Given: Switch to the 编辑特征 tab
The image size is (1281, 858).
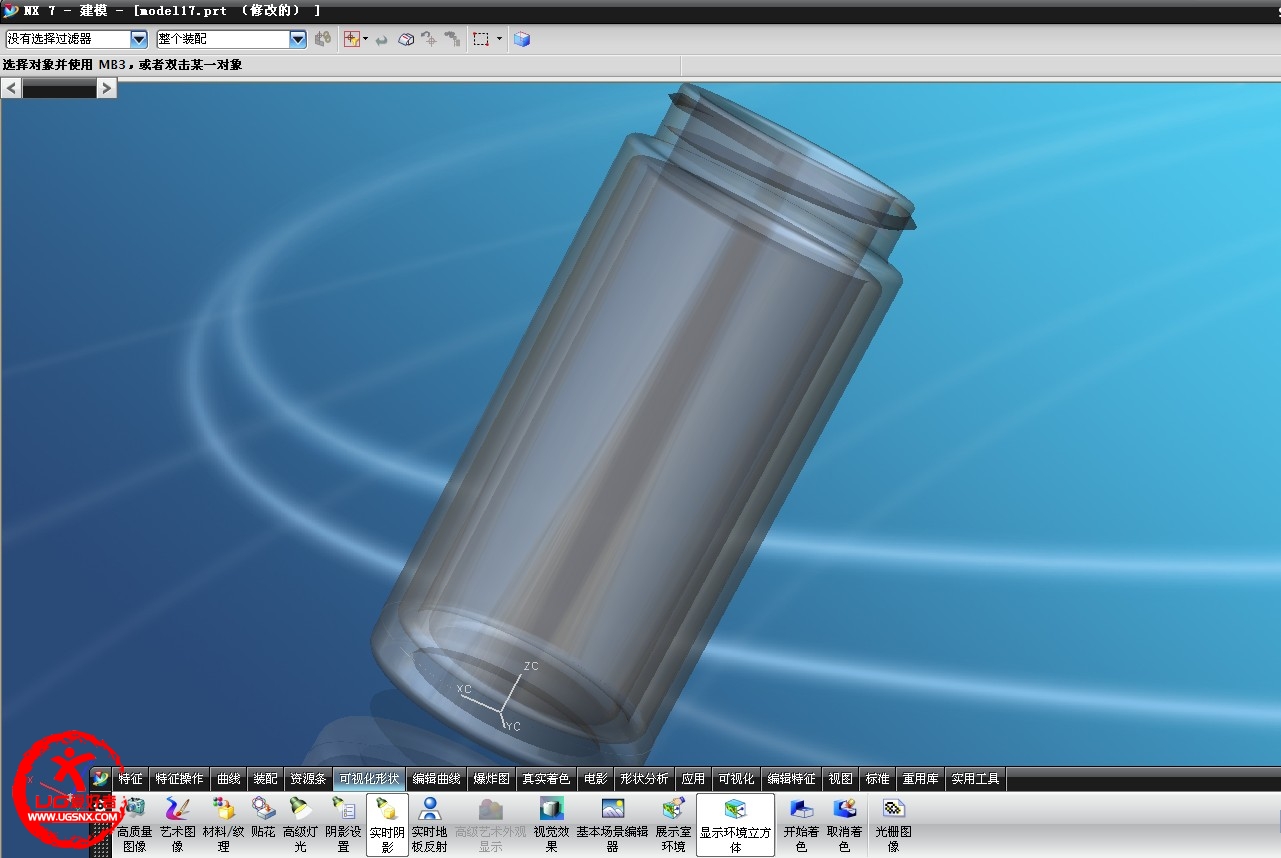Looking at the screenshot, I should click(x=791, y=778).
